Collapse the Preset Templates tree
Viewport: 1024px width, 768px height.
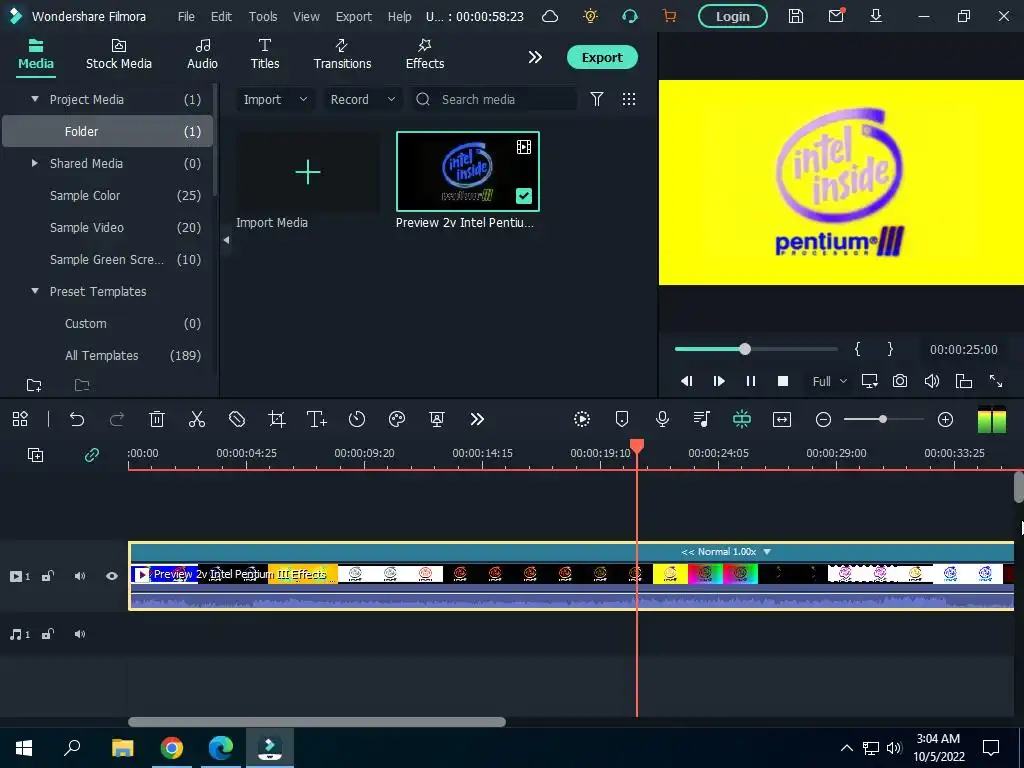[x=35, y=291]
